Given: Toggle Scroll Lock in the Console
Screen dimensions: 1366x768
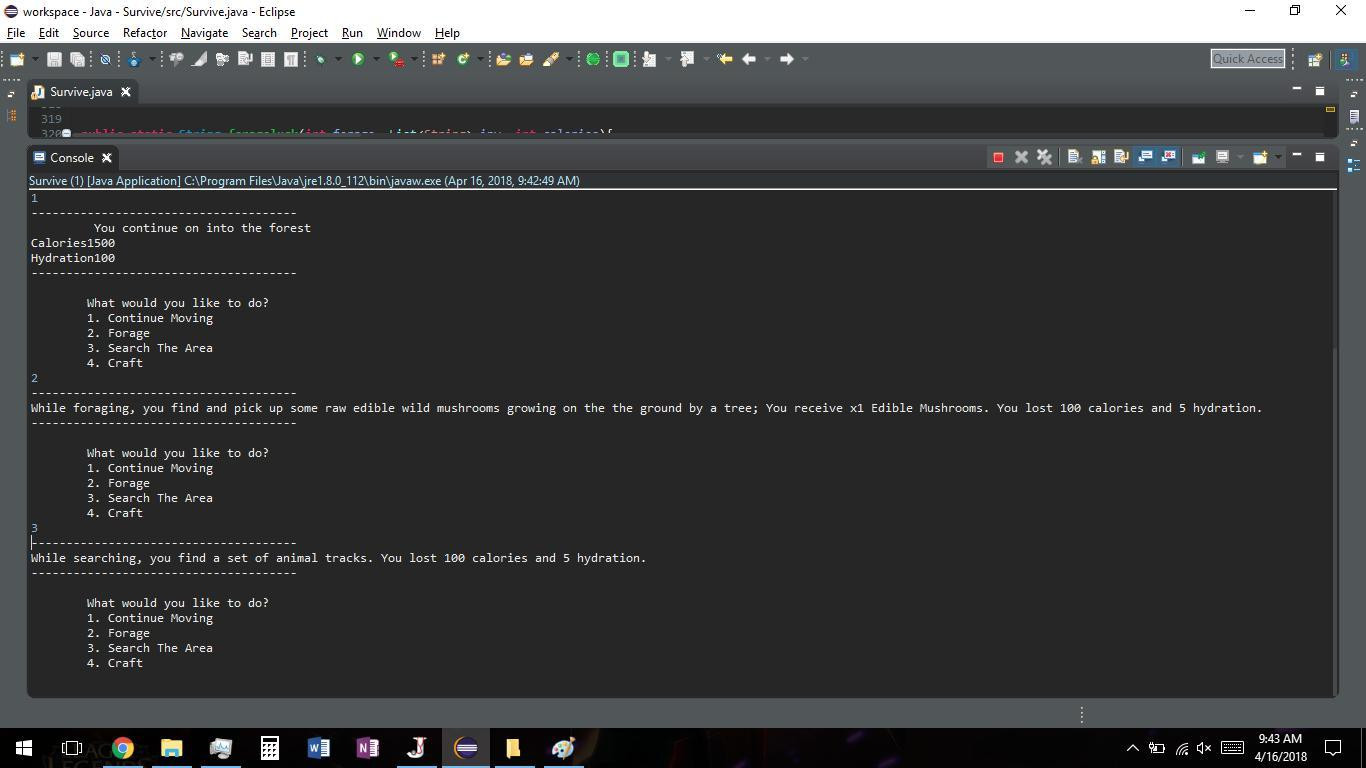Looking at the screenshot, I should [1098, 157].
